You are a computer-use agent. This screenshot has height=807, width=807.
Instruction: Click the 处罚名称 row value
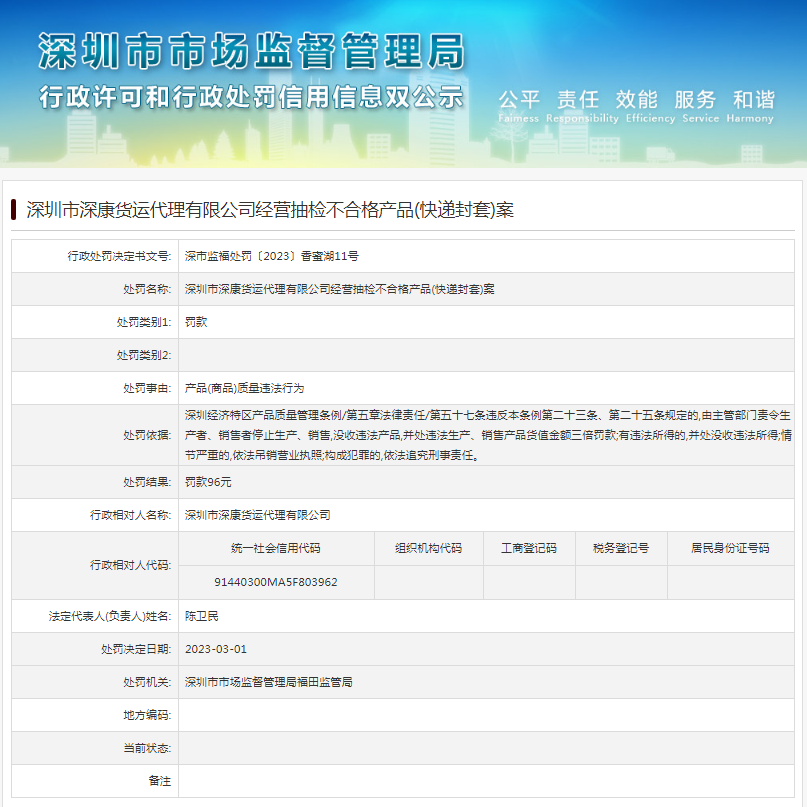(x=340, y=289)
